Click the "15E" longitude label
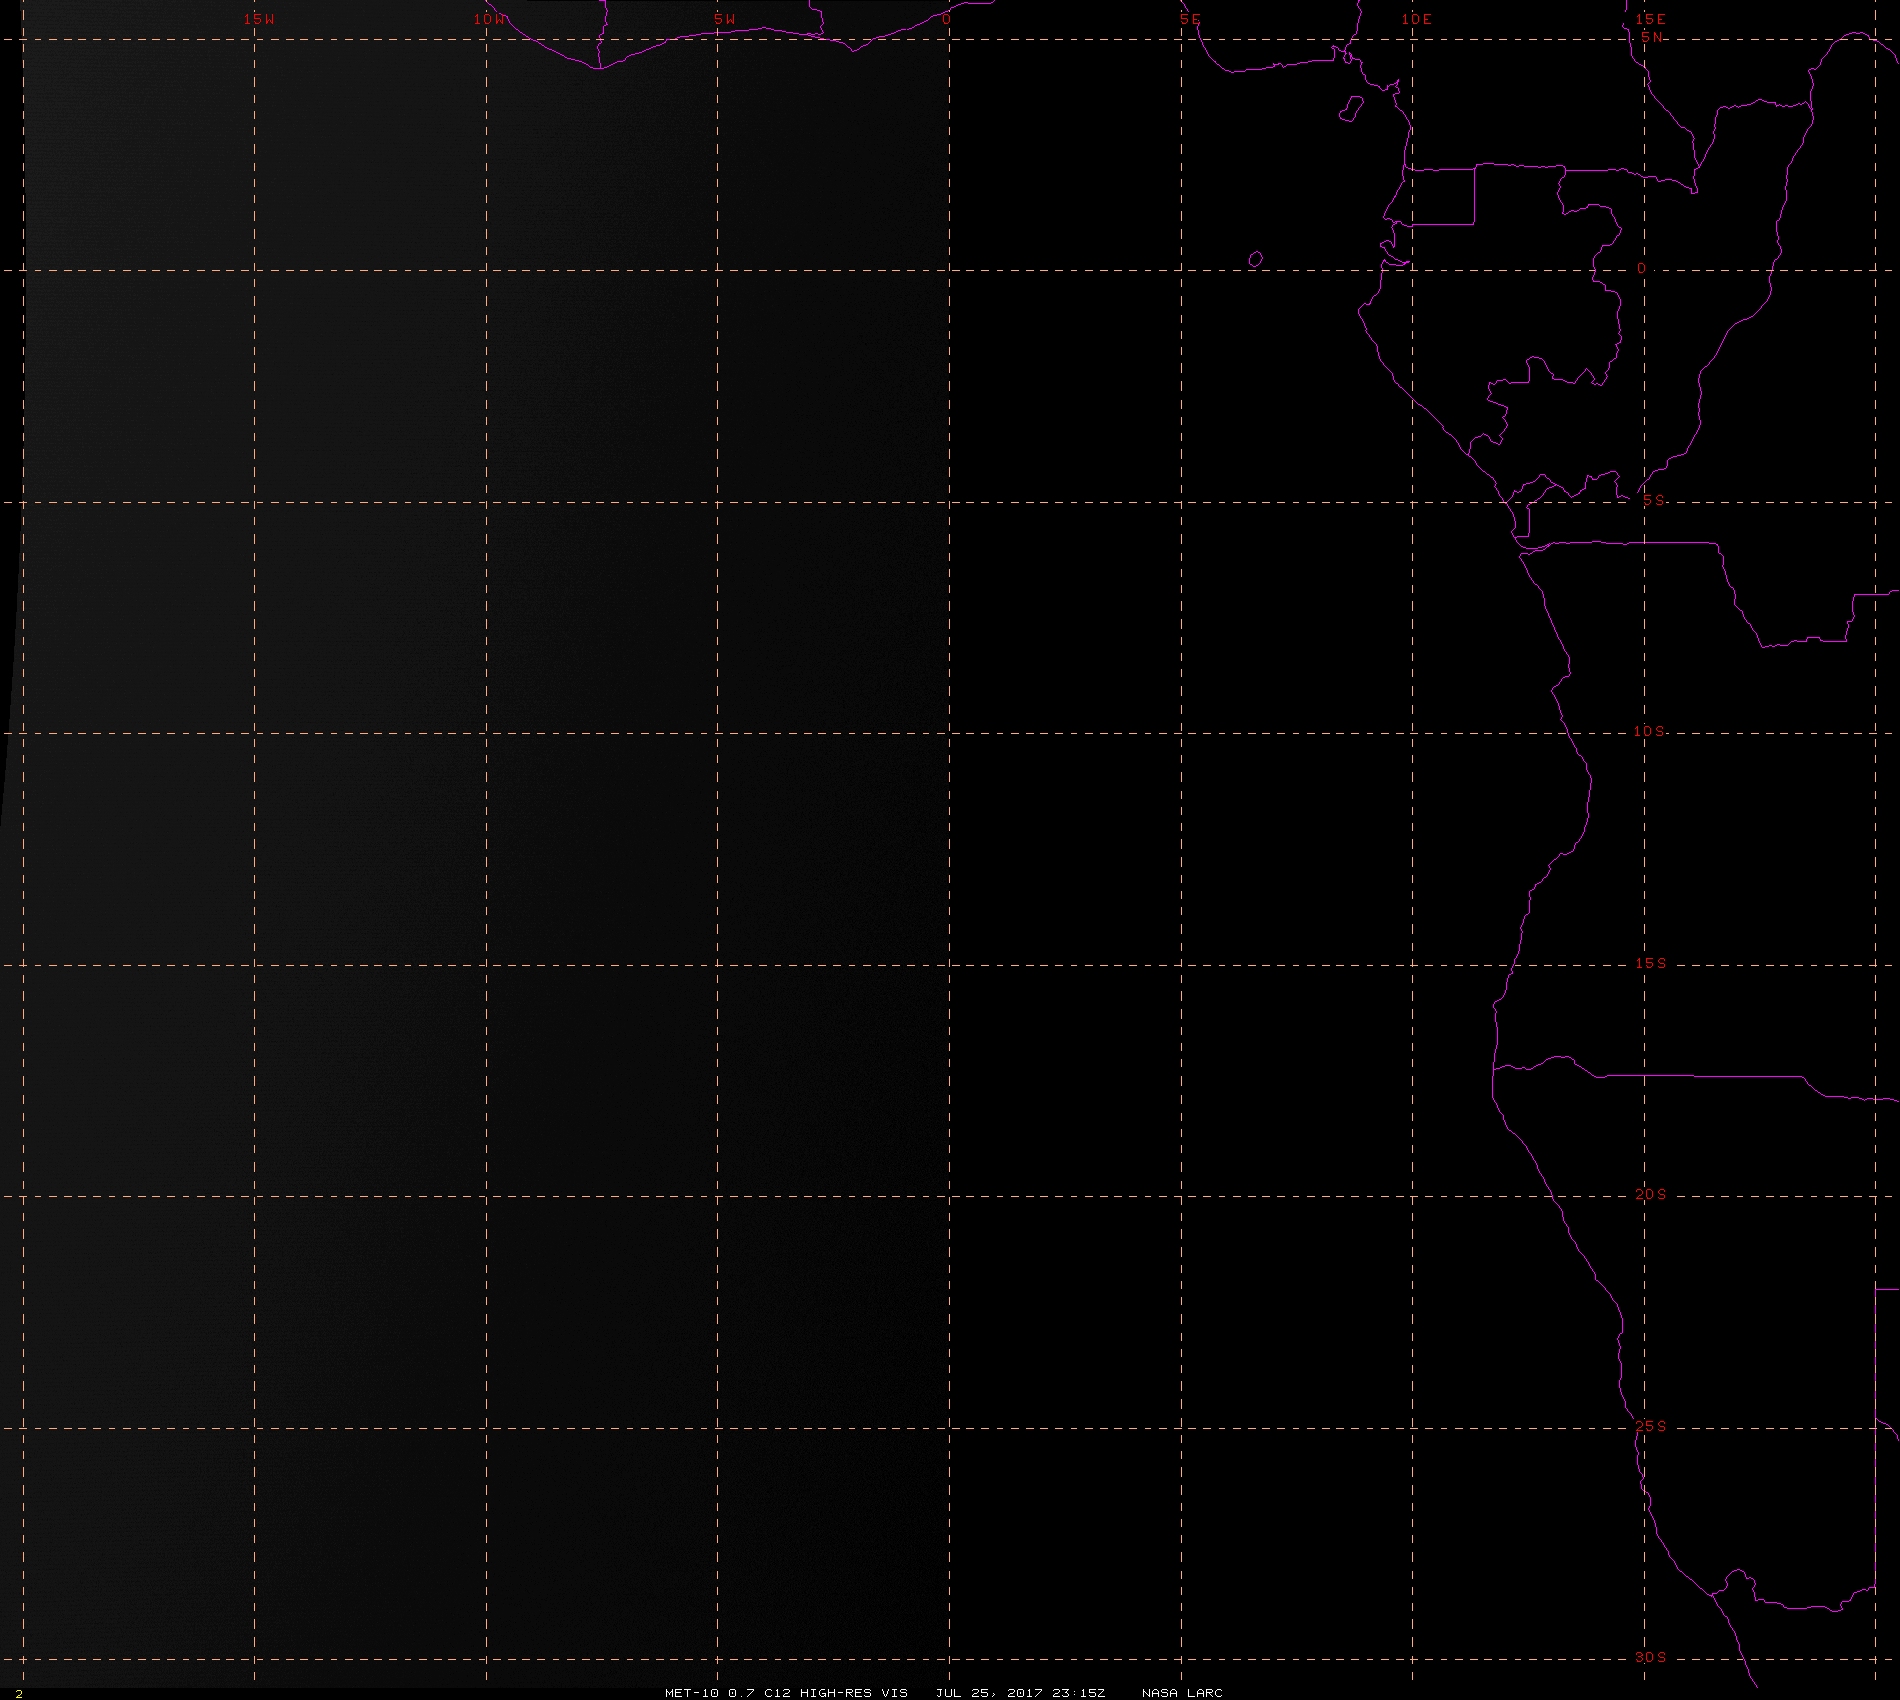Viewport: 1900px width, 1700px height. [1651, 19]
